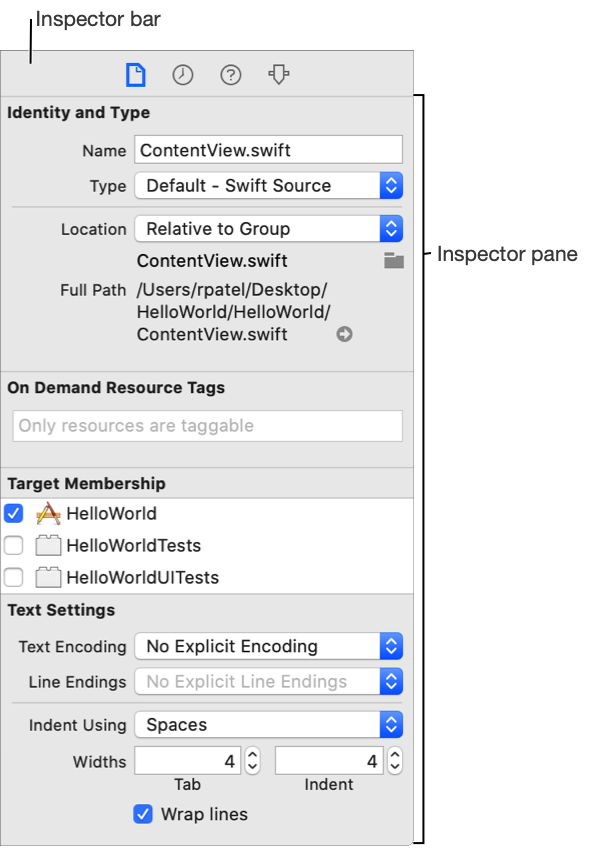Click the On Demand Resource Tags field
This screenshot has width=594, height=848.
tap(208, 426)
